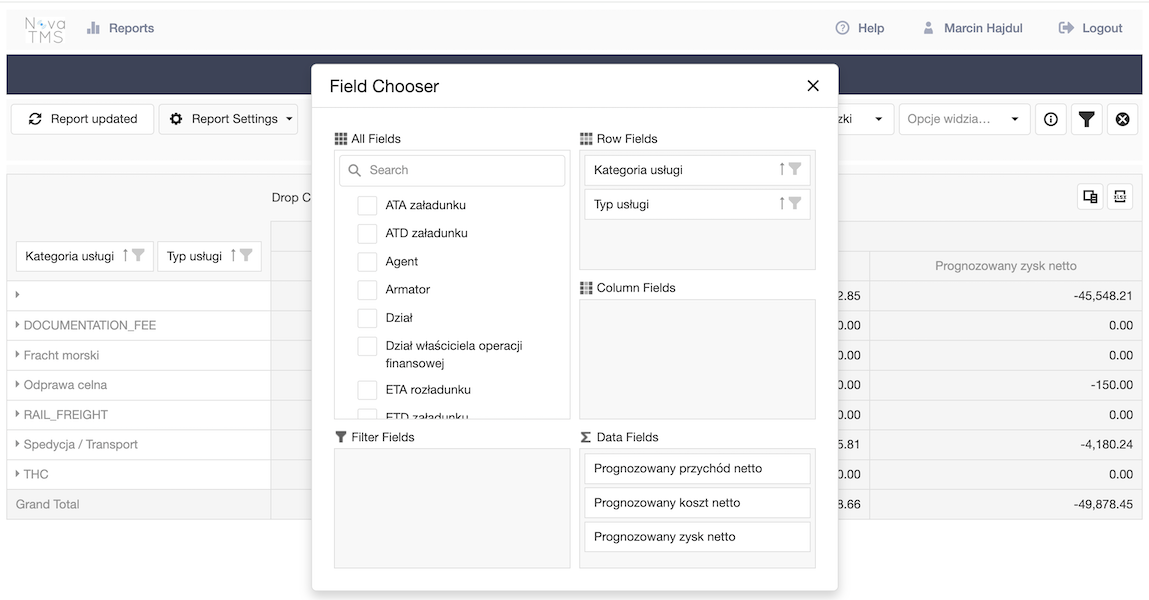This screenshot has width=1149, height=600.
Task: Open the Help menu item
Action: (860, 28)
